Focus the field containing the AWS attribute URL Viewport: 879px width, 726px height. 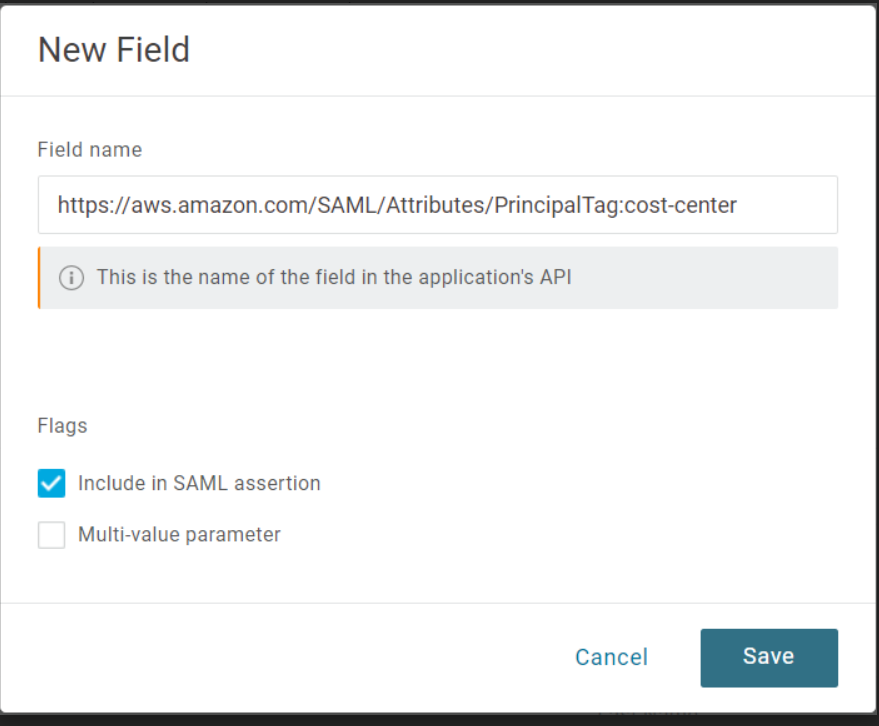pyautogui.click(x=438, y=205)
